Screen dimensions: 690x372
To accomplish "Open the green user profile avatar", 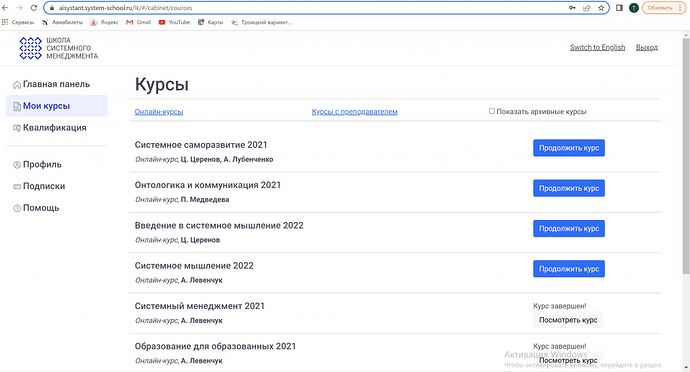I will [x=633, y=8].
